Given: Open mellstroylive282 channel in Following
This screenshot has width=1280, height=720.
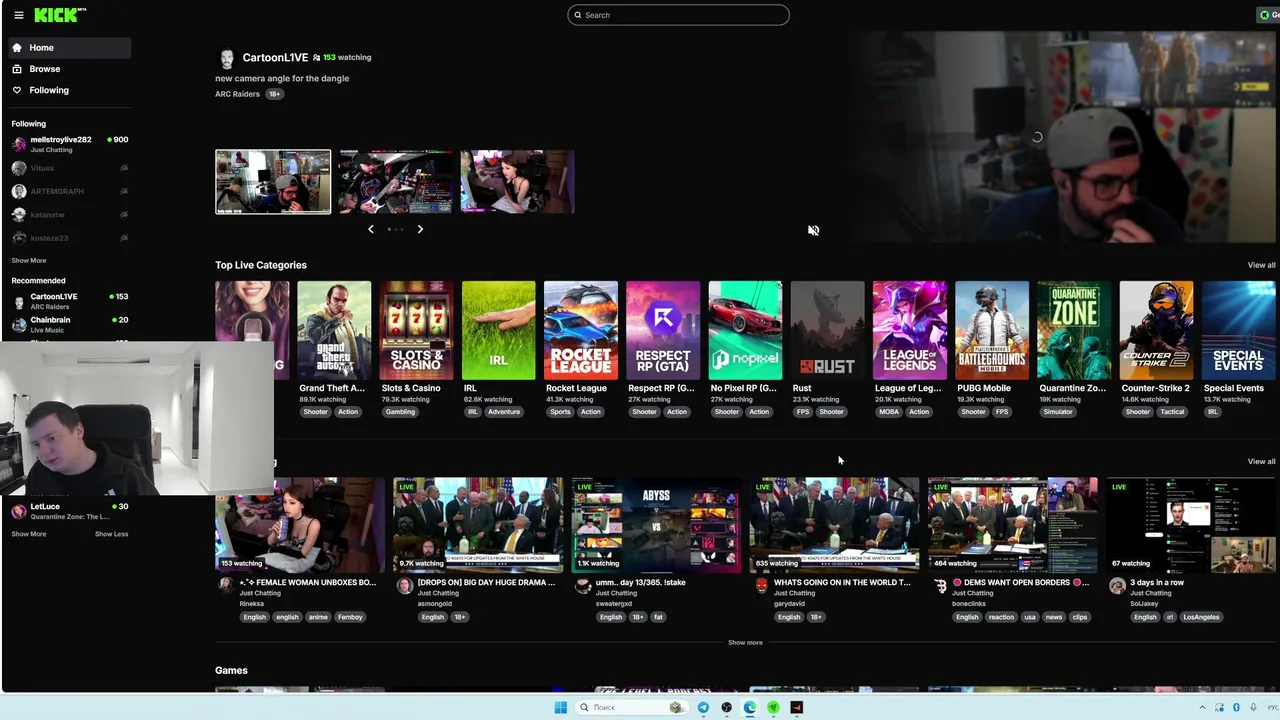Looking at the screenshot, I should click(x=69, y=144).
